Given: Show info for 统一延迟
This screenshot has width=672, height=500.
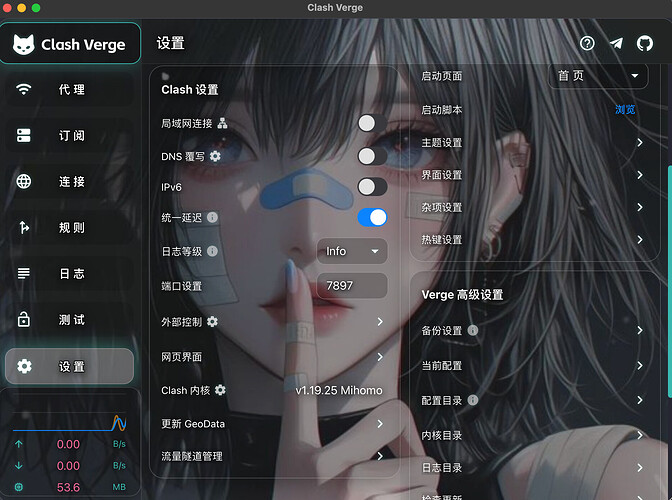Looking at the screenshot, I should coord(212,217).
